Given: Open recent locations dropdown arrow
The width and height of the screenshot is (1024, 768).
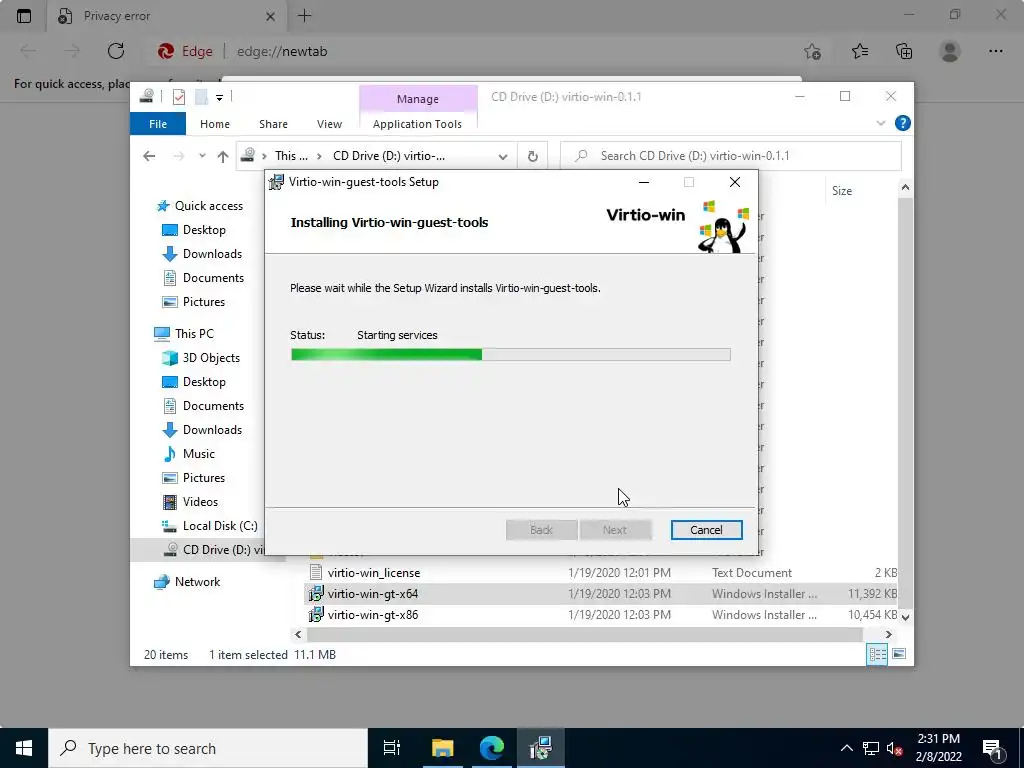Looking at the screenshot, I should point(202,155).
